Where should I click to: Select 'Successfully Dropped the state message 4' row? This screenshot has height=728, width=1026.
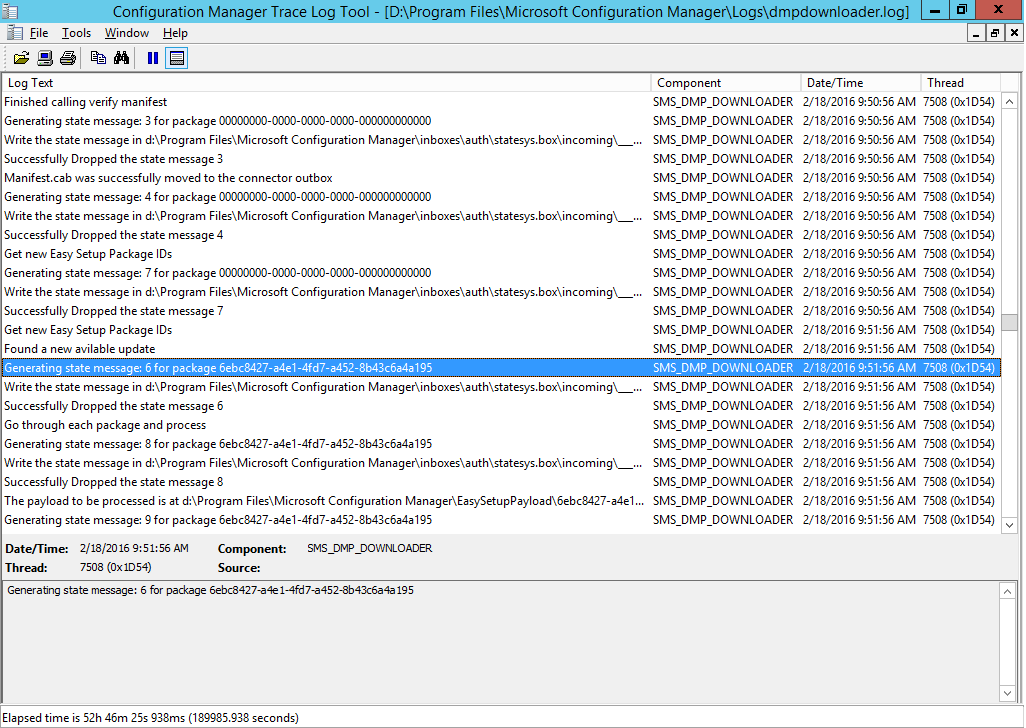[x=501, y=235]
